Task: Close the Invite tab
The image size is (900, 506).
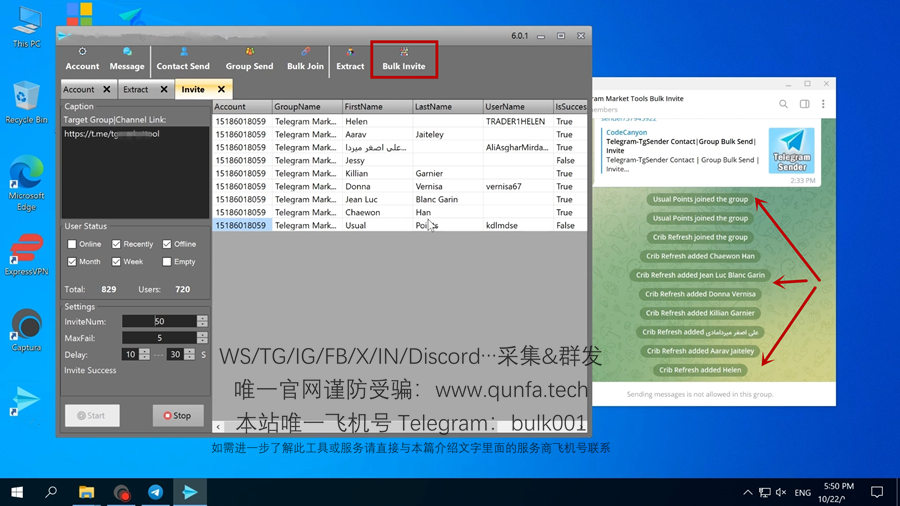Action: tap(222, 89)
